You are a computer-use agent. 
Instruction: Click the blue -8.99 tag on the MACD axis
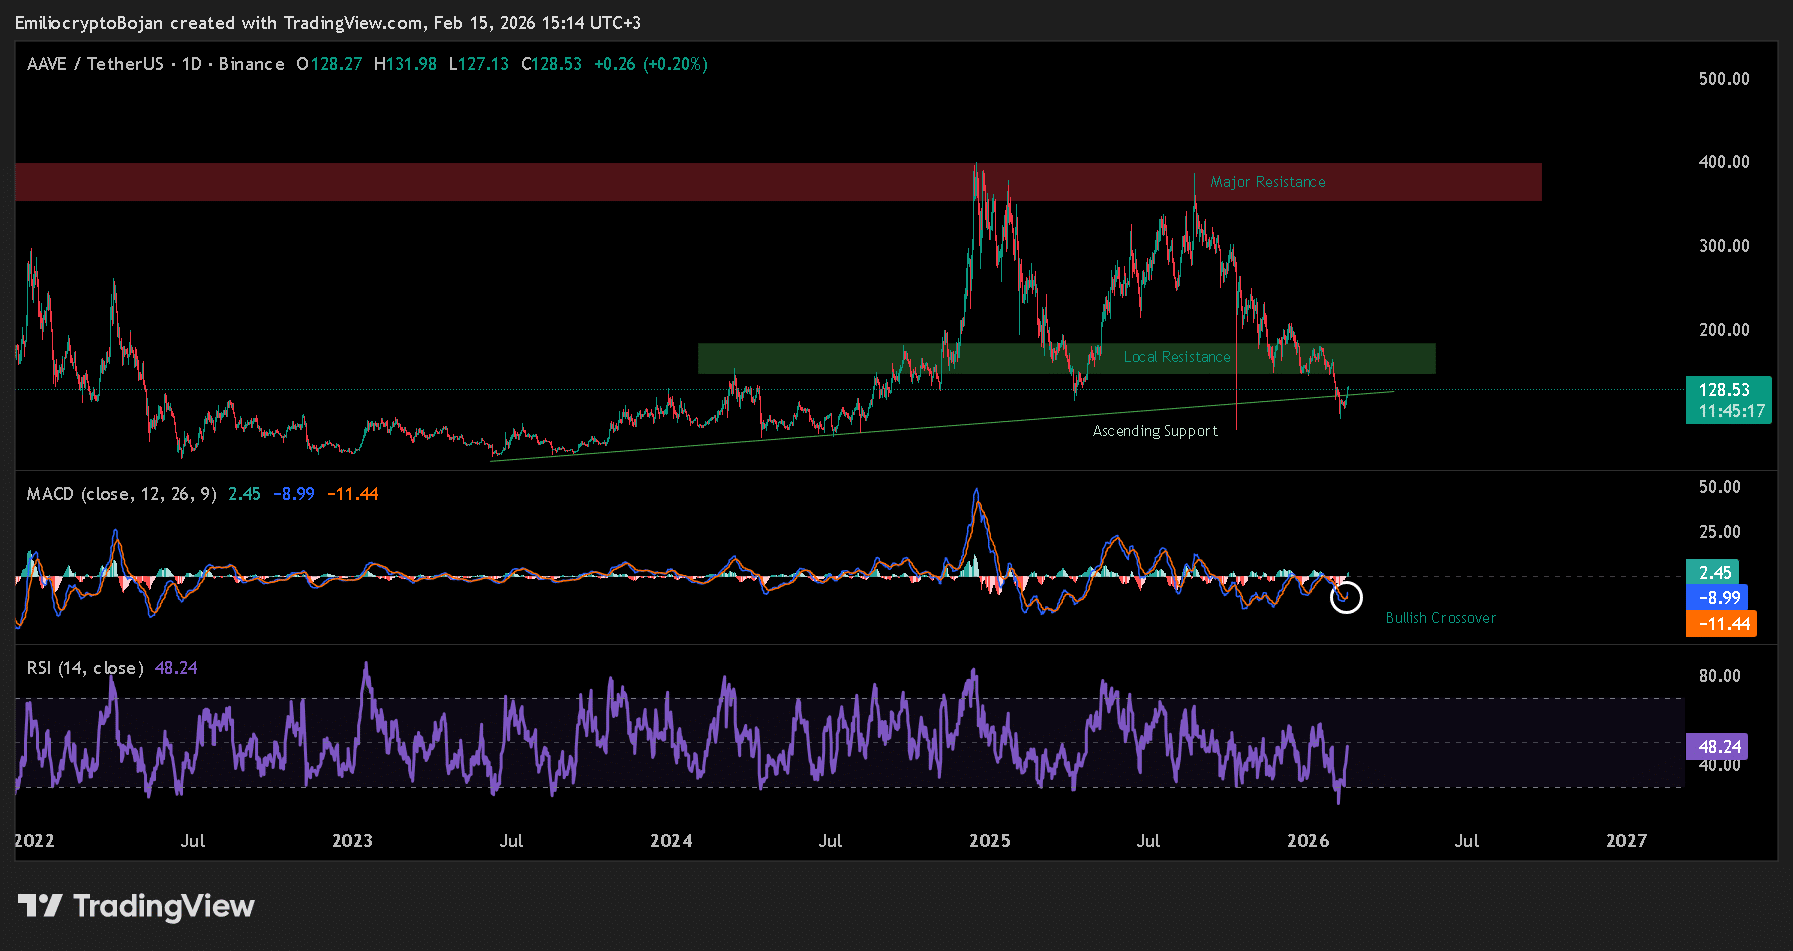pos(1717,598)
